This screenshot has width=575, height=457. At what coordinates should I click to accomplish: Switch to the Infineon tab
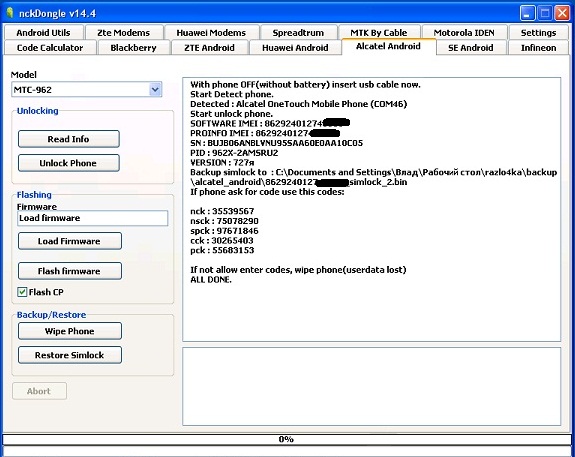point(538,48)
